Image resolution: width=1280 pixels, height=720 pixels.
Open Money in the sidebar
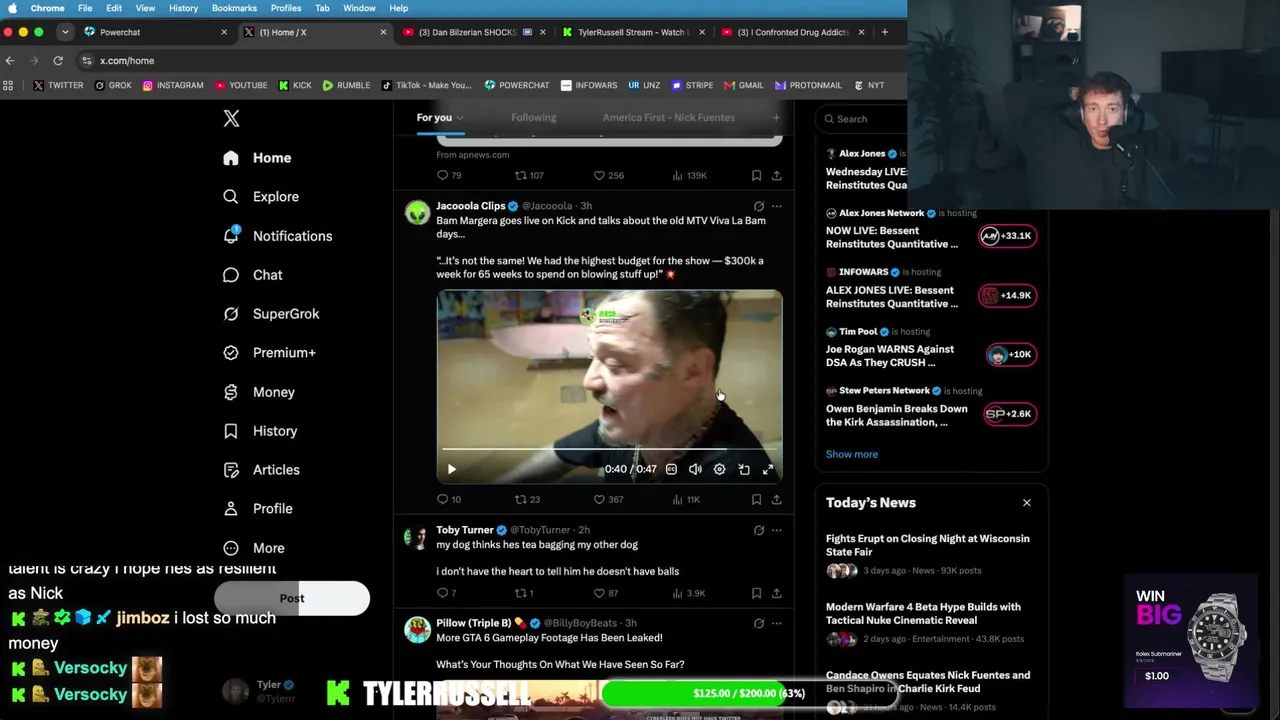(x=260, y=392)
